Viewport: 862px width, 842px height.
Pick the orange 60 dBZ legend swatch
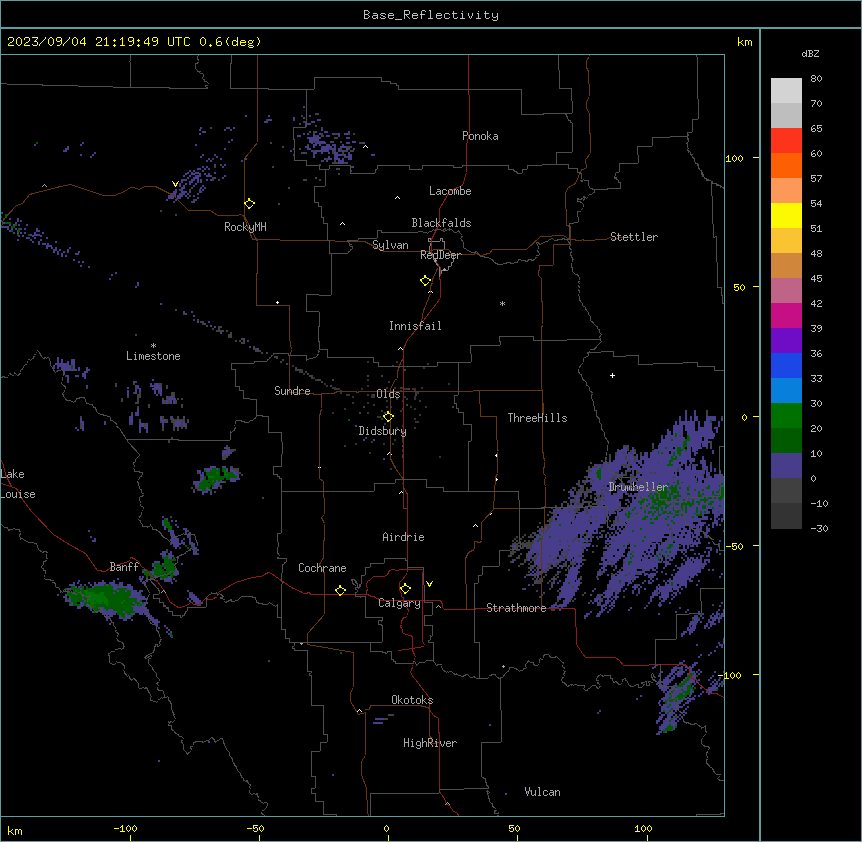coord(786,165)
